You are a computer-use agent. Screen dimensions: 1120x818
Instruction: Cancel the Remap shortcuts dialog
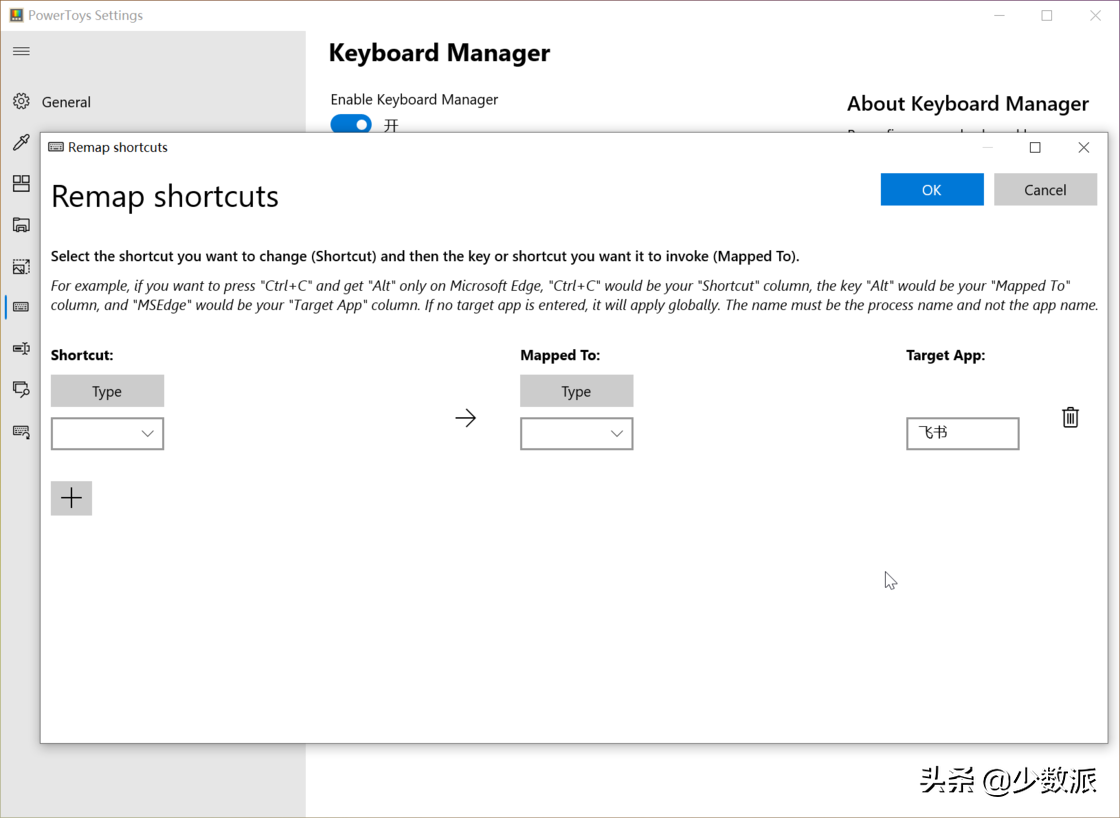click(x=1046, y=189)
